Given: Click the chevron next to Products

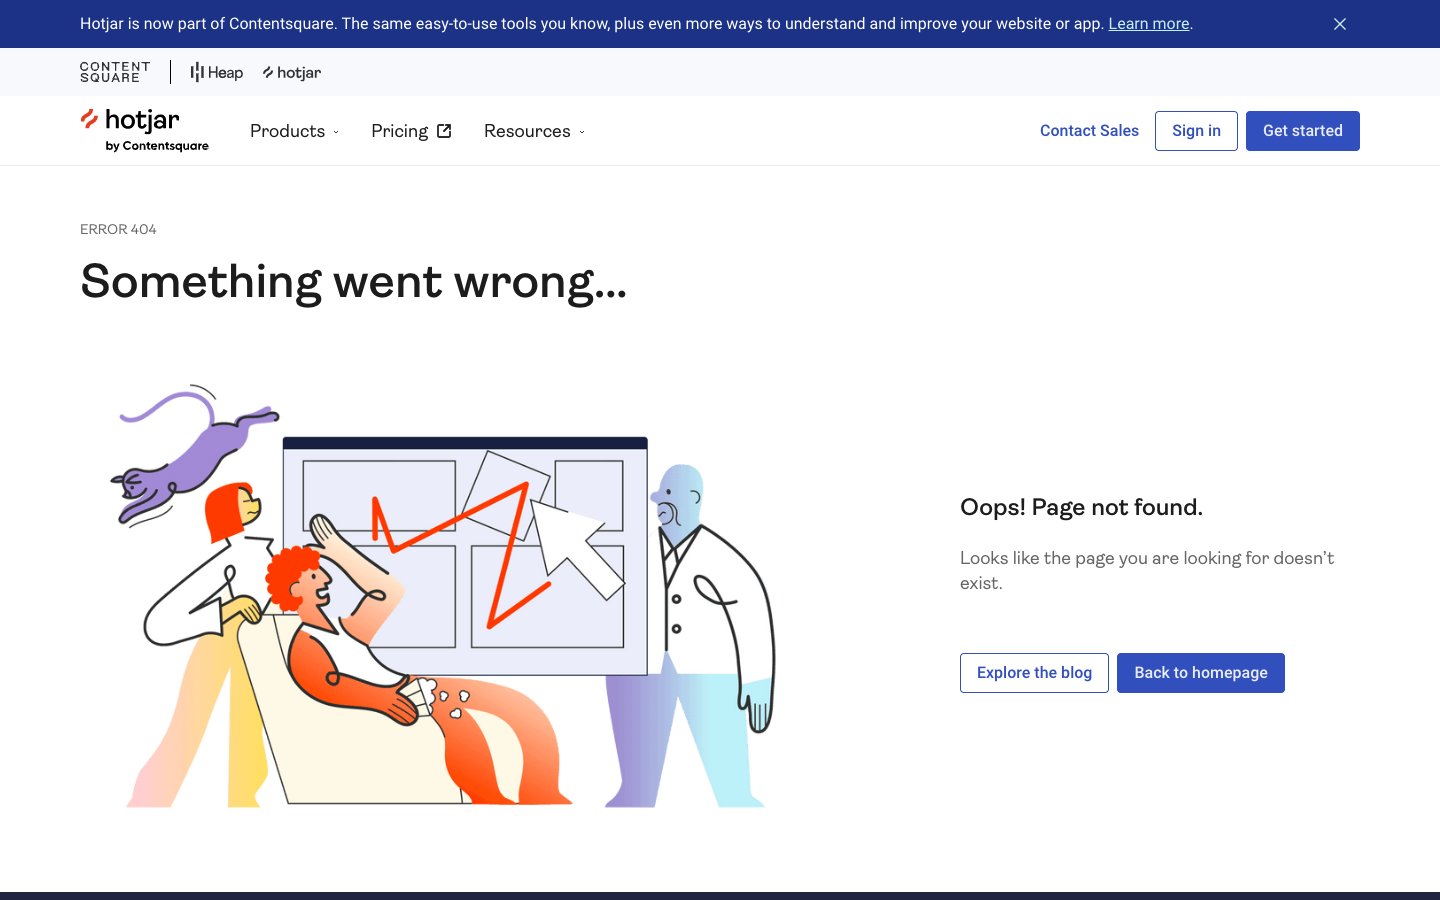Looking at the screenshot, I should point(336,132).
